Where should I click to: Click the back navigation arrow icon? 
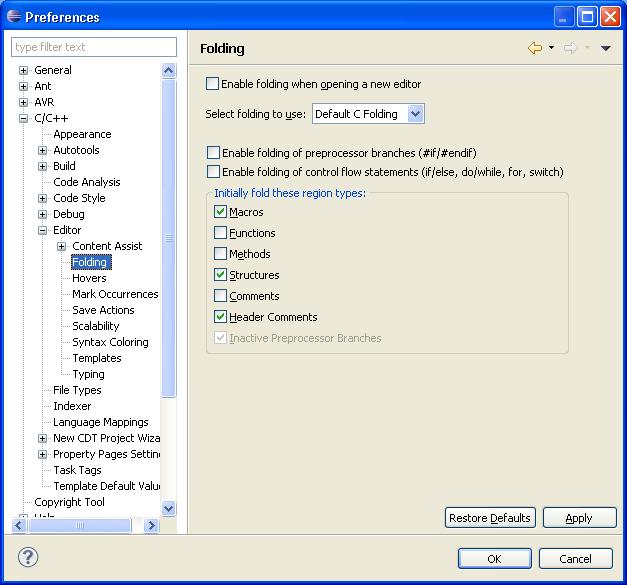pos(535,48)
